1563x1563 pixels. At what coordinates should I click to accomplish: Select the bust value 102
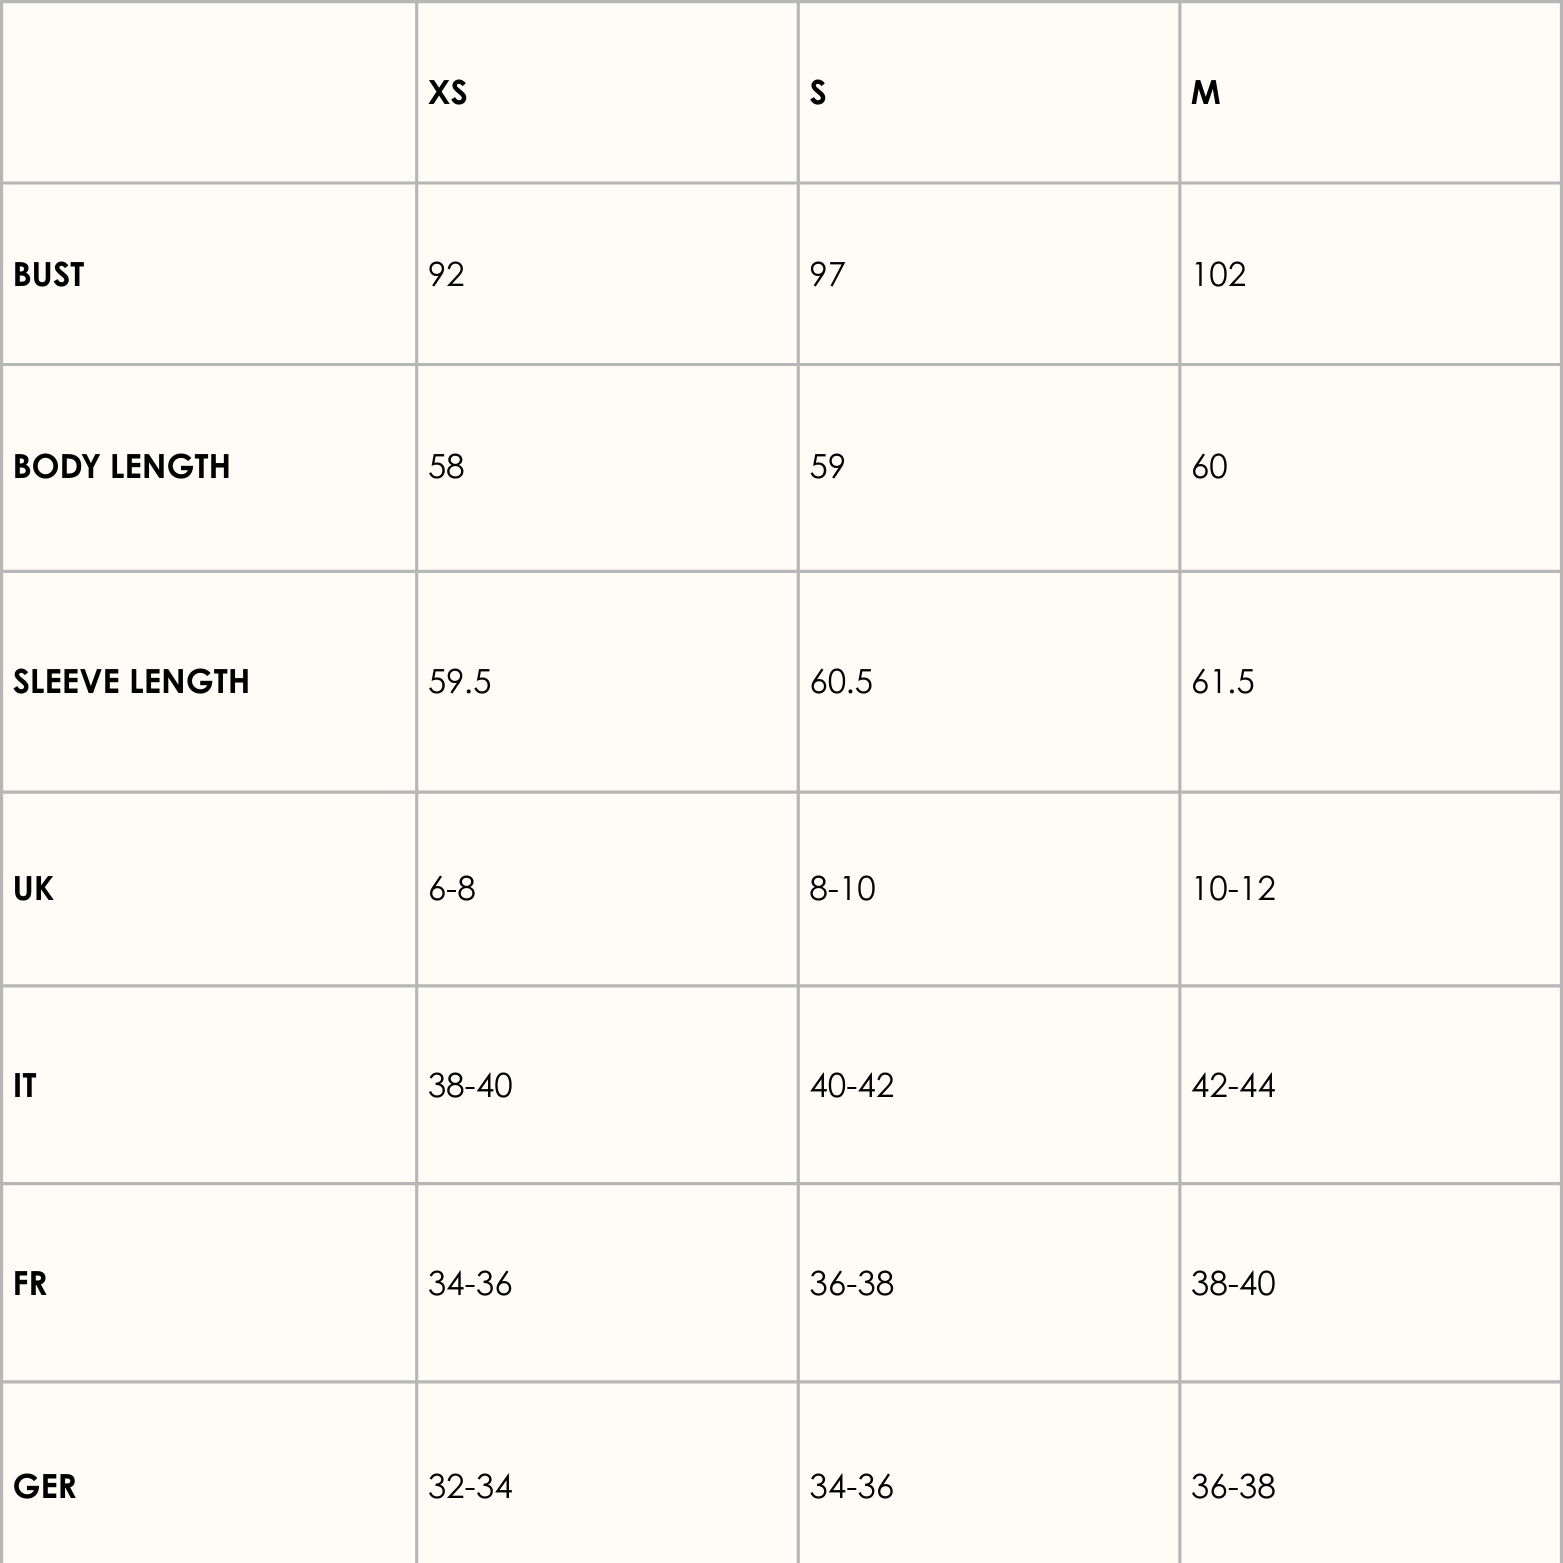point(1218,275)
